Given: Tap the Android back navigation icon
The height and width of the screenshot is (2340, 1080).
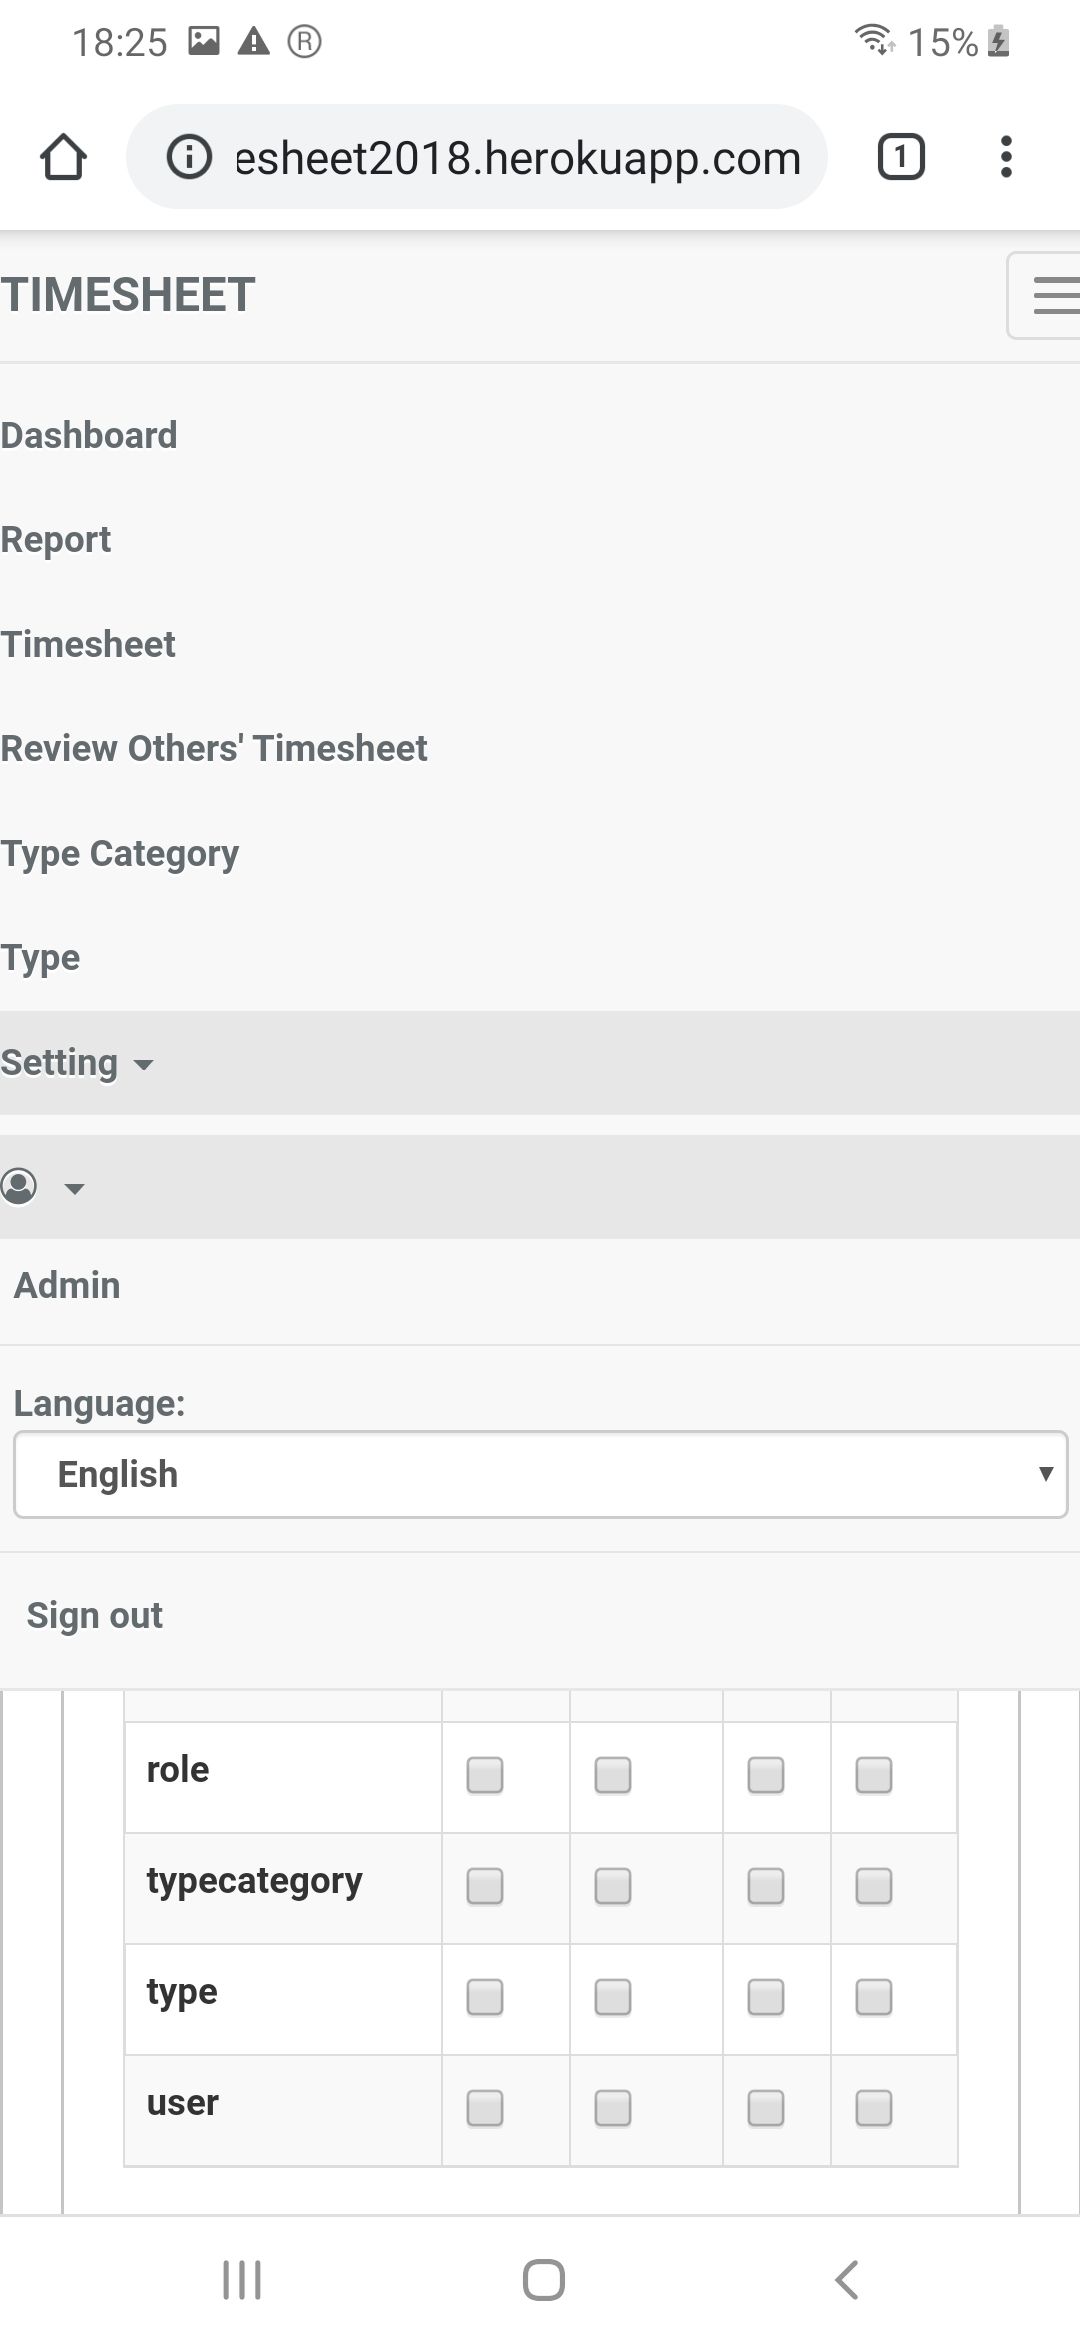Looking at the screenshot, I should (x=846, y=2280).
